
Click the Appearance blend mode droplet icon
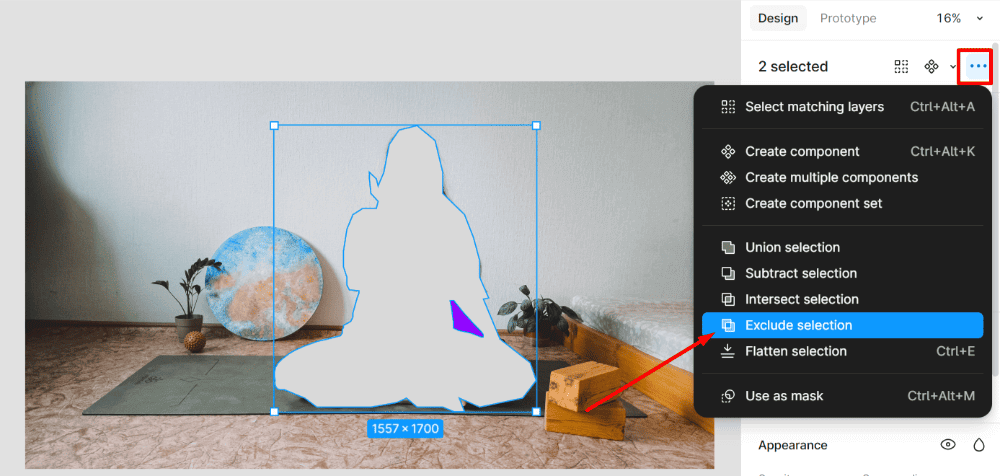click(979, 445)
